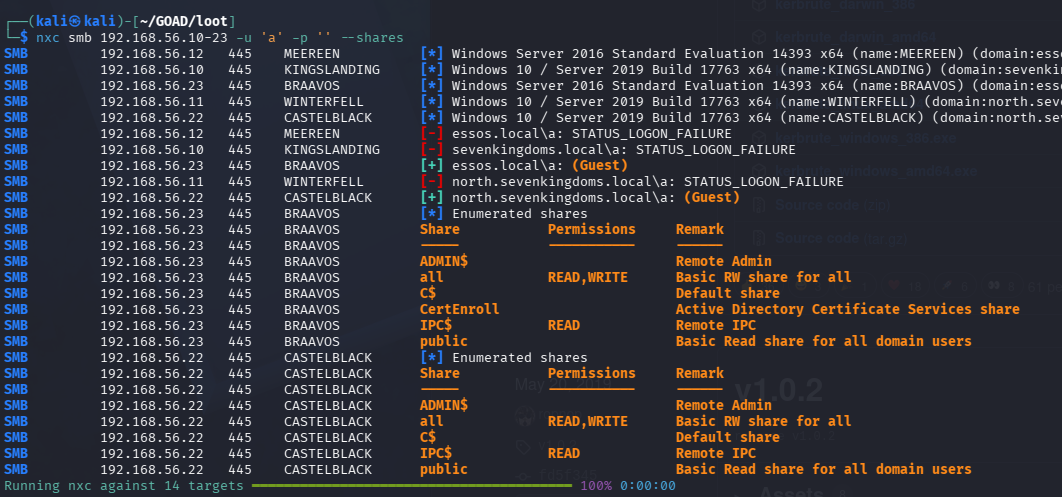This screenshot has height=497, width=1062.
Task: Click Basic Read share remark for CASTELBLACK public
Action: 824,469
